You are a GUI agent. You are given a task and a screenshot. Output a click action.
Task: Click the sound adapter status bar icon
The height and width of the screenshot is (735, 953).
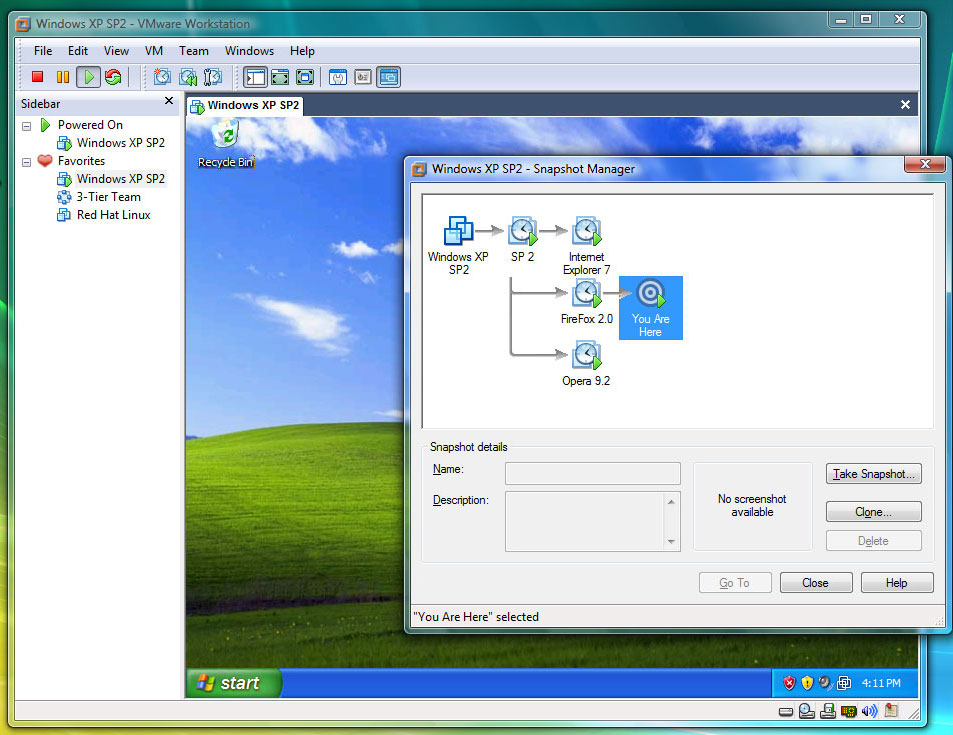click(x=870, y=710)
